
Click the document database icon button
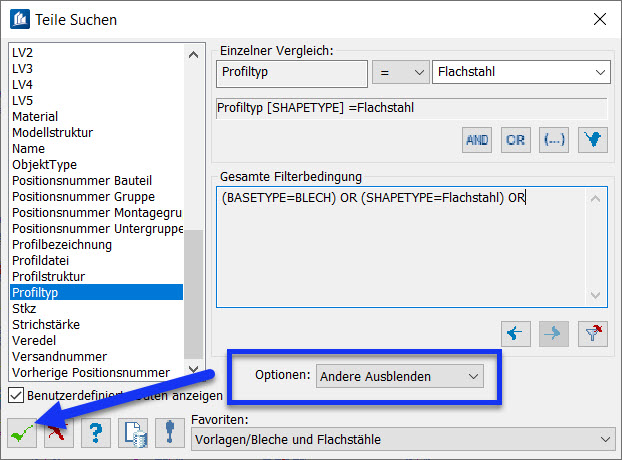point(133,433)
